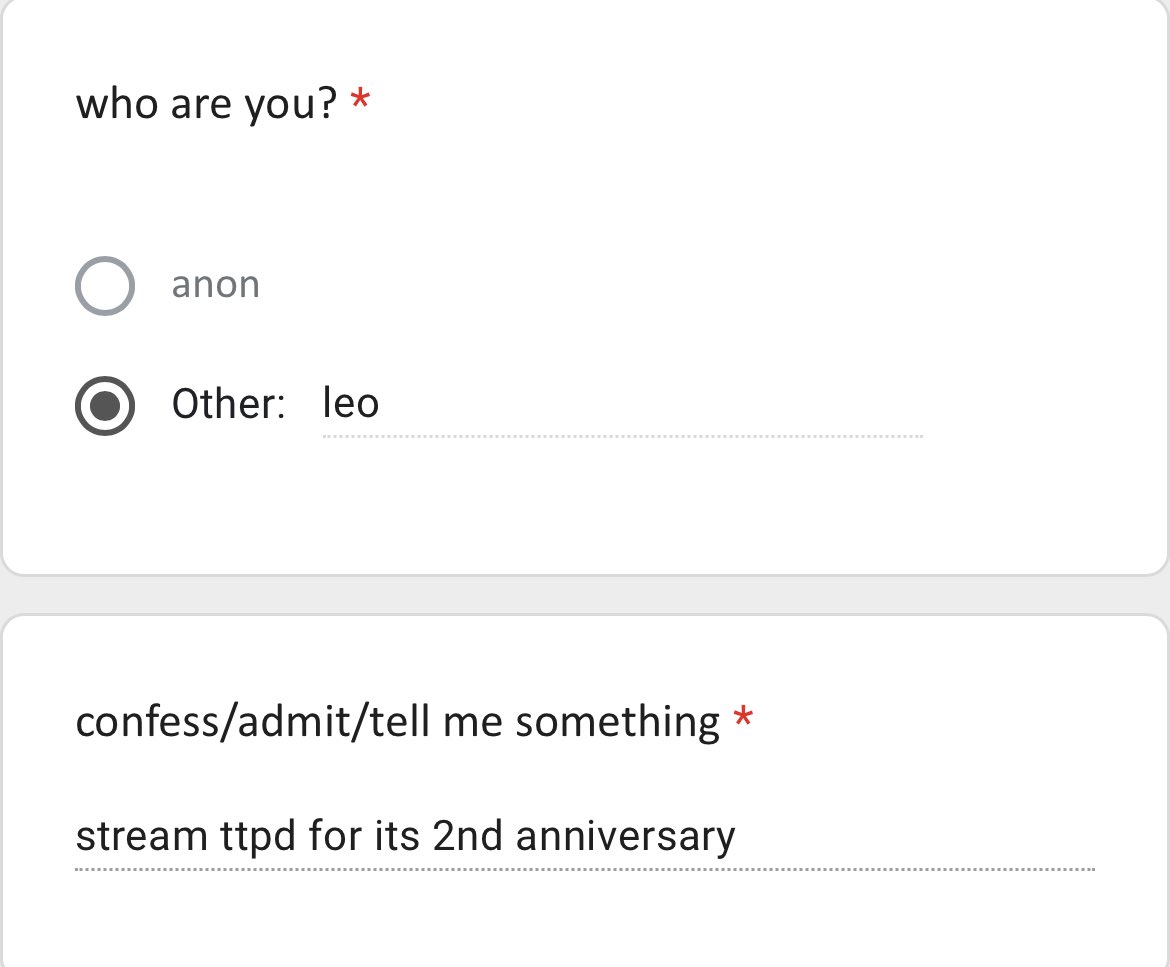
Task: Select the anon radio button
Action: pyautogui.click(x=105, y=286)
